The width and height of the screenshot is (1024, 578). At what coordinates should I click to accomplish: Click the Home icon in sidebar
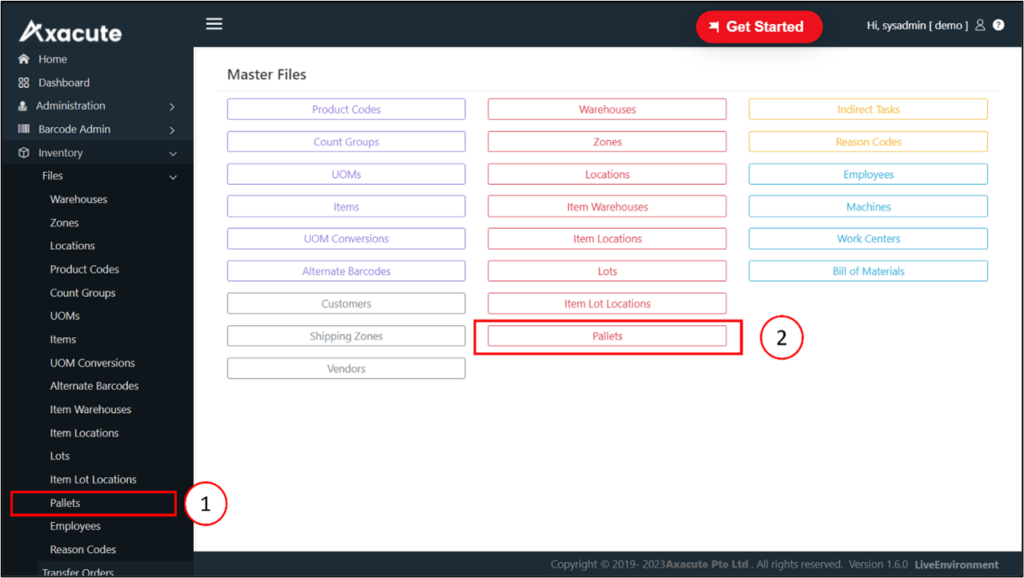point(24,59)
